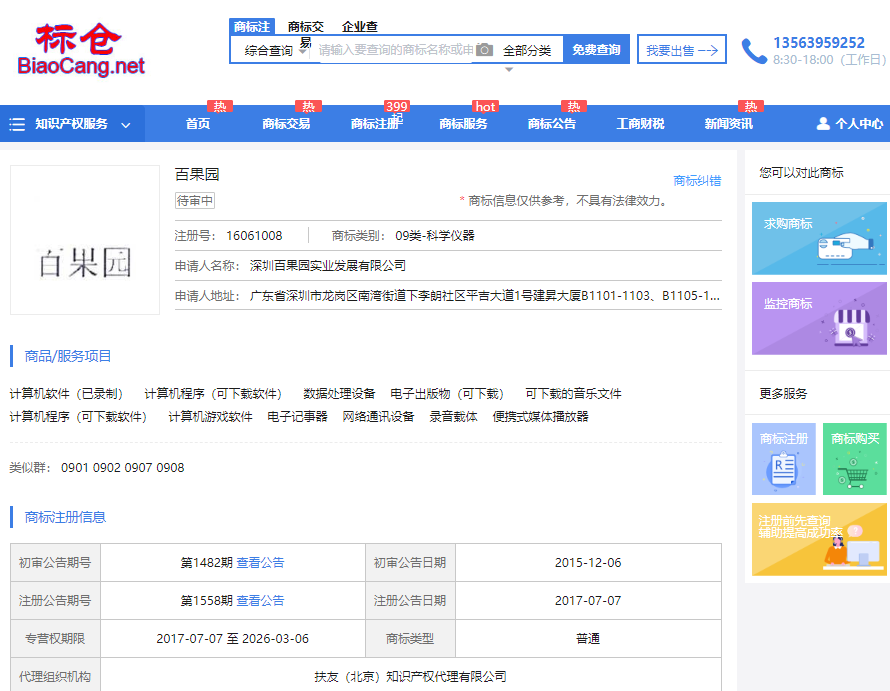Click the phone handset icon
Screen dimensions: 890x691
click(x=754, y=51)
